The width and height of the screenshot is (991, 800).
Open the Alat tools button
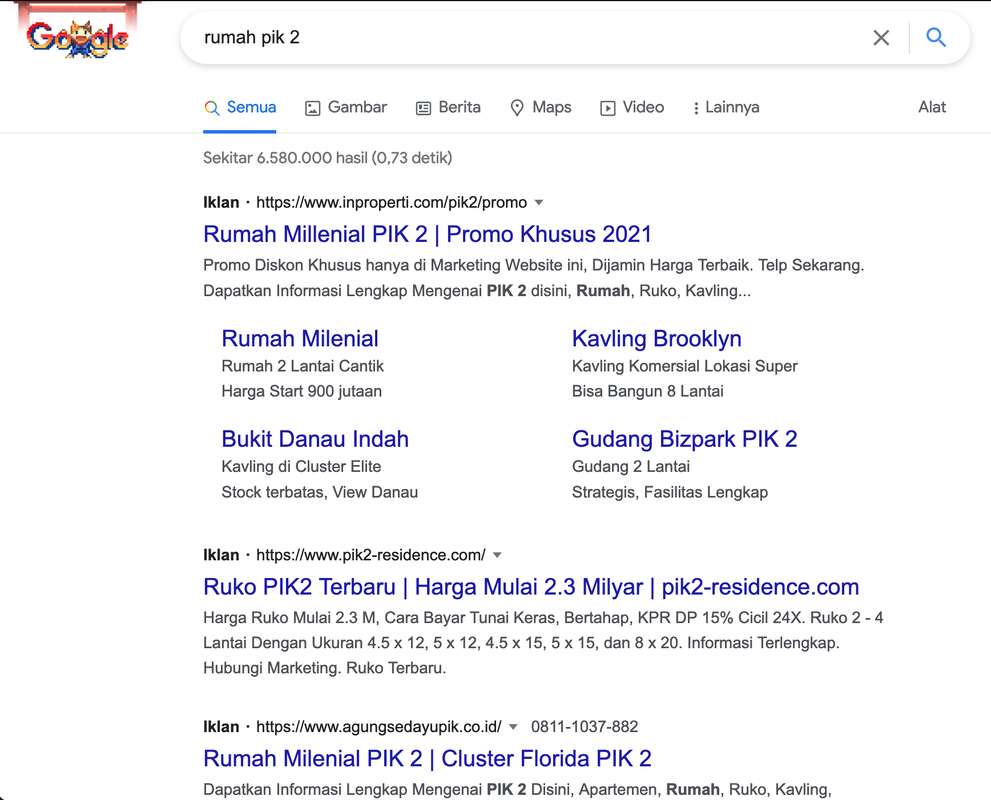[x=931, y=108]
